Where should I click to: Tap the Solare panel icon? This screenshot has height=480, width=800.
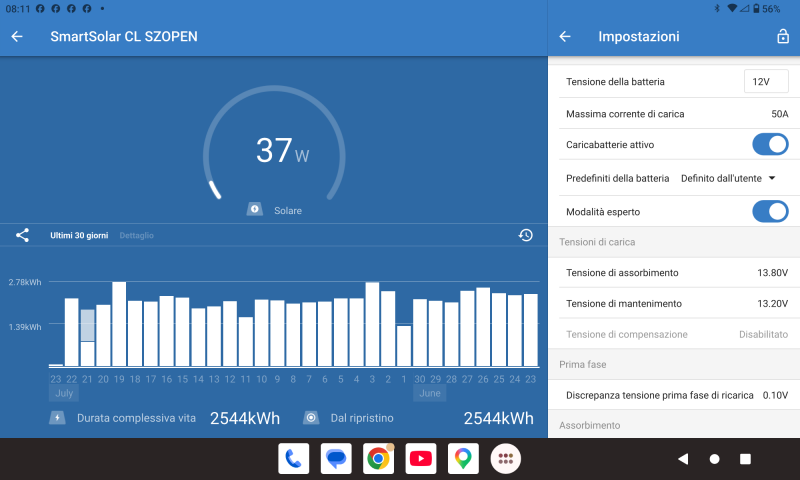(255, 209)
